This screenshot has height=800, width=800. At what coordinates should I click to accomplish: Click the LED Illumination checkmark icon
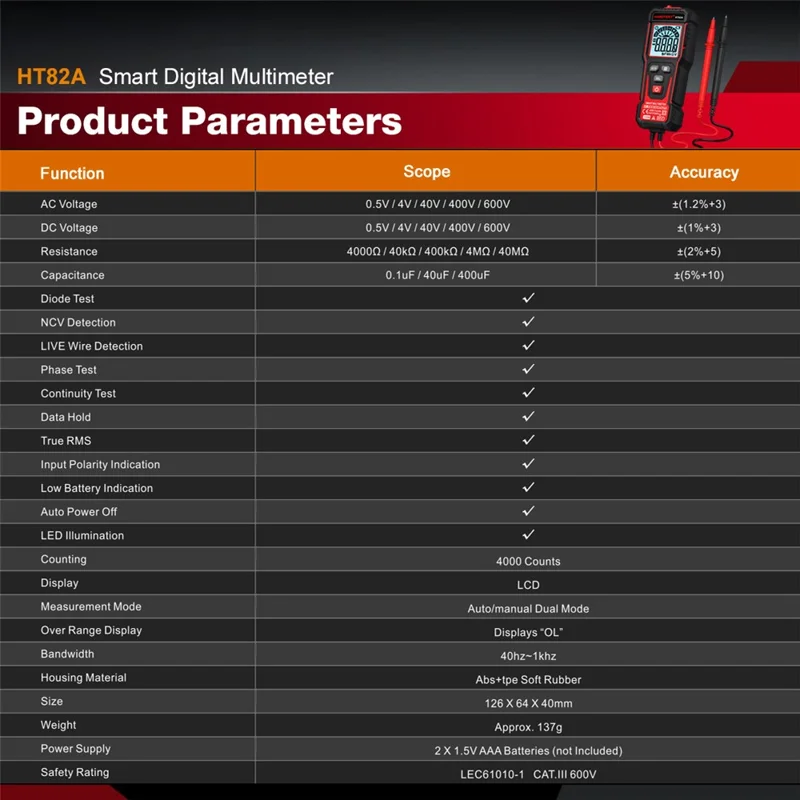click(528, 535)
